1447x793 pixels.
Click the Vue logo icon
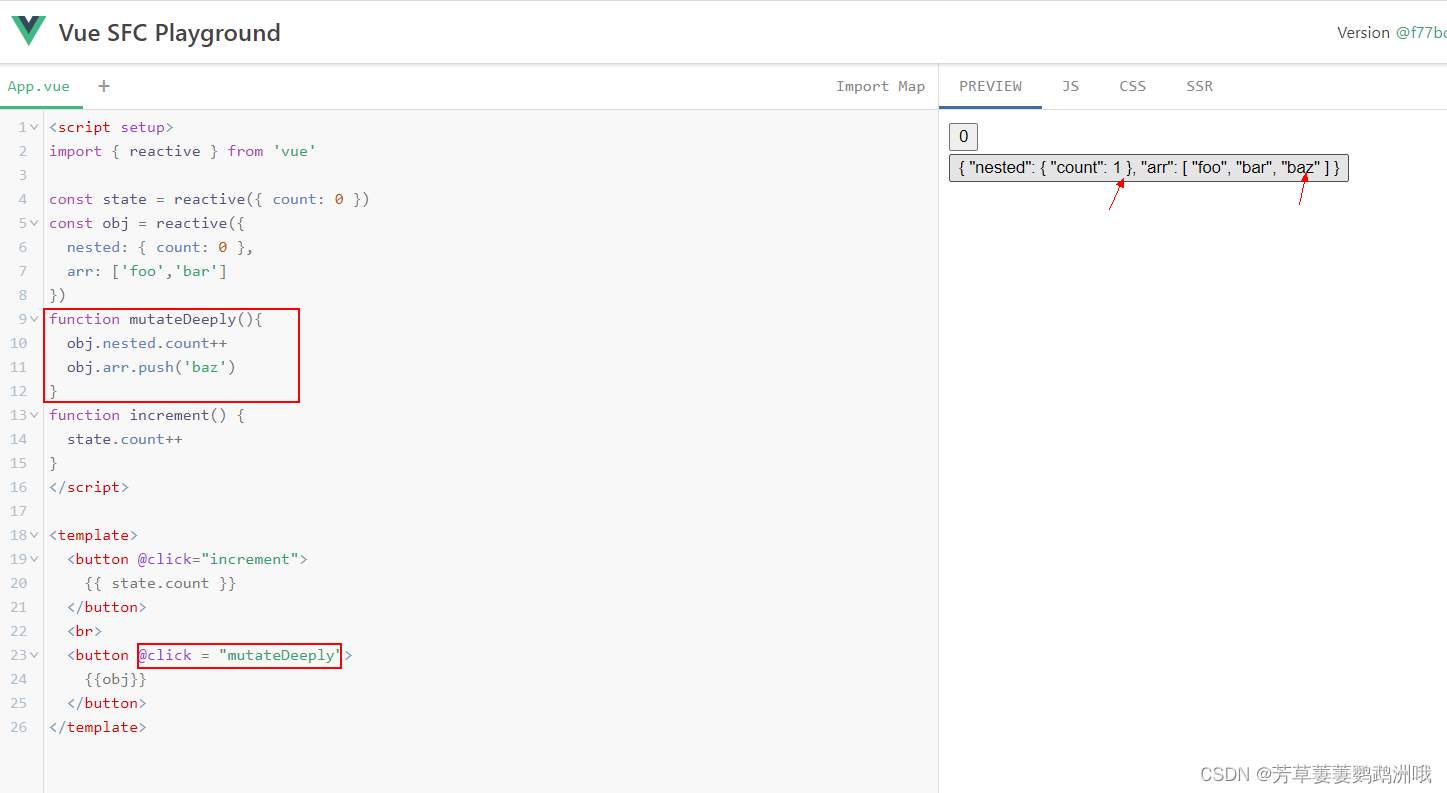coord(28,31)
